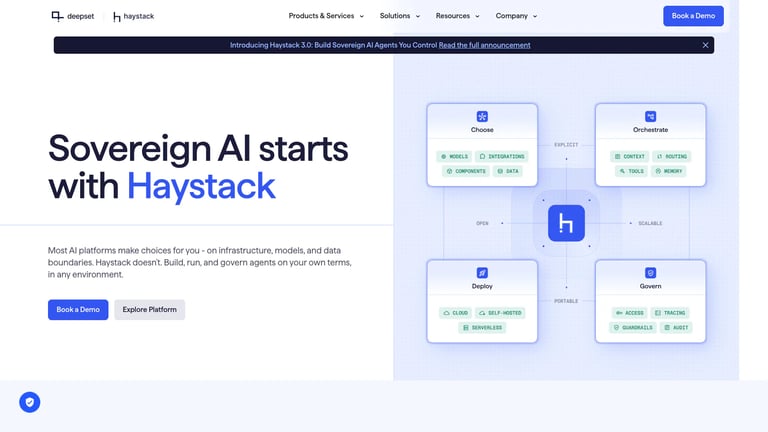This screenshot has width=768, height=432.
Task: Select the SERVERLESS tag
Action: [x=482, y=328]
